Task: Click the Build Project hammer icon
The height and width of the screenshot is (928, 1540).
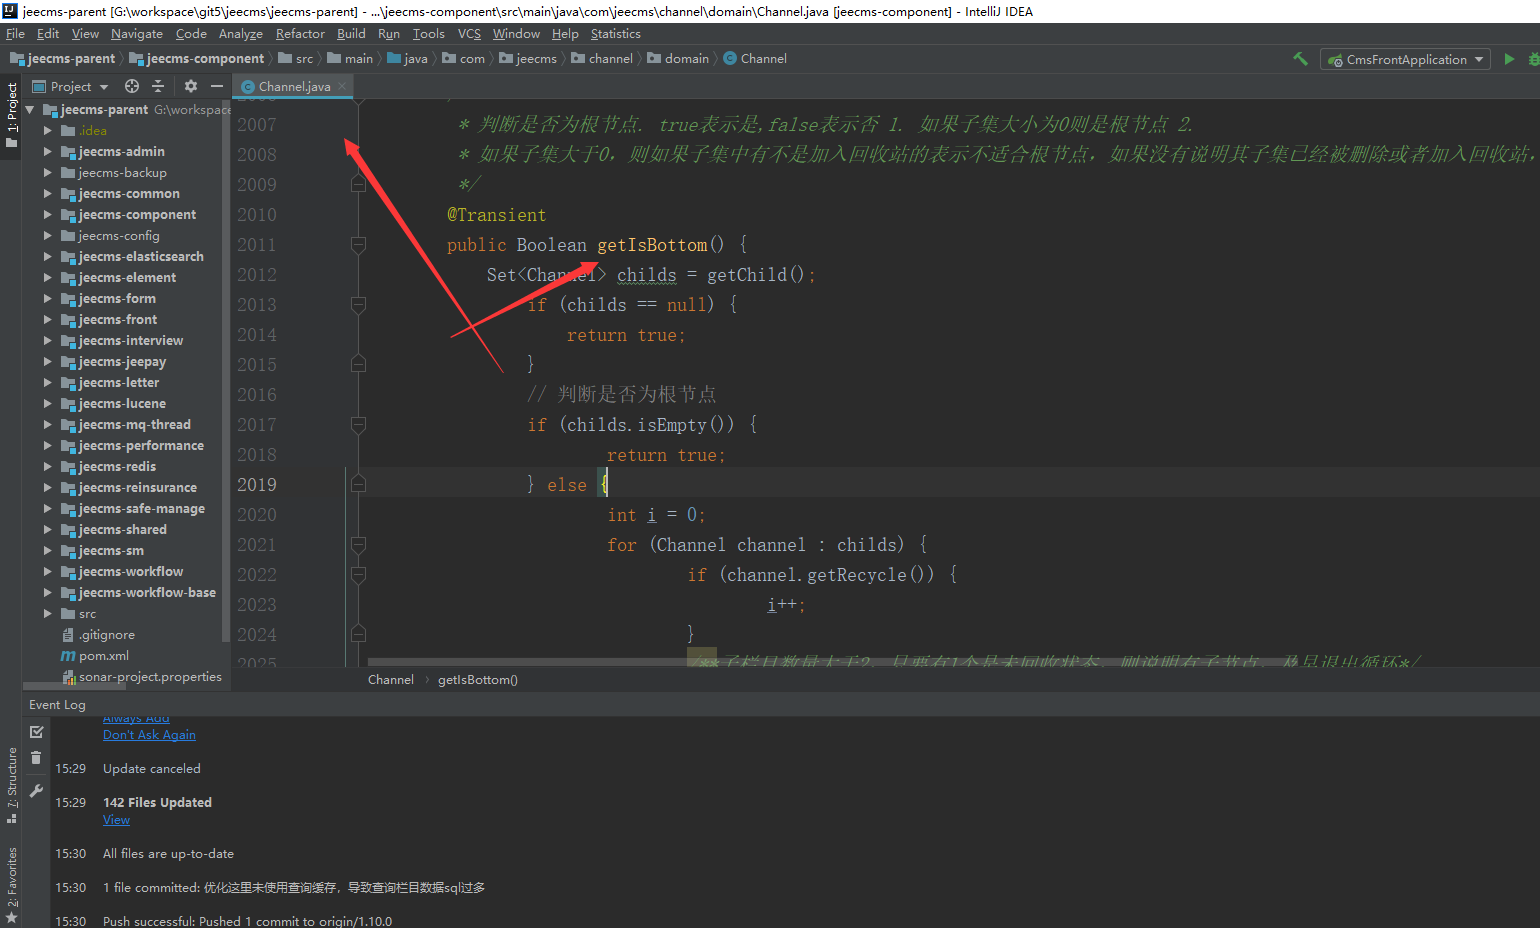Action: tap(1300, 59)
